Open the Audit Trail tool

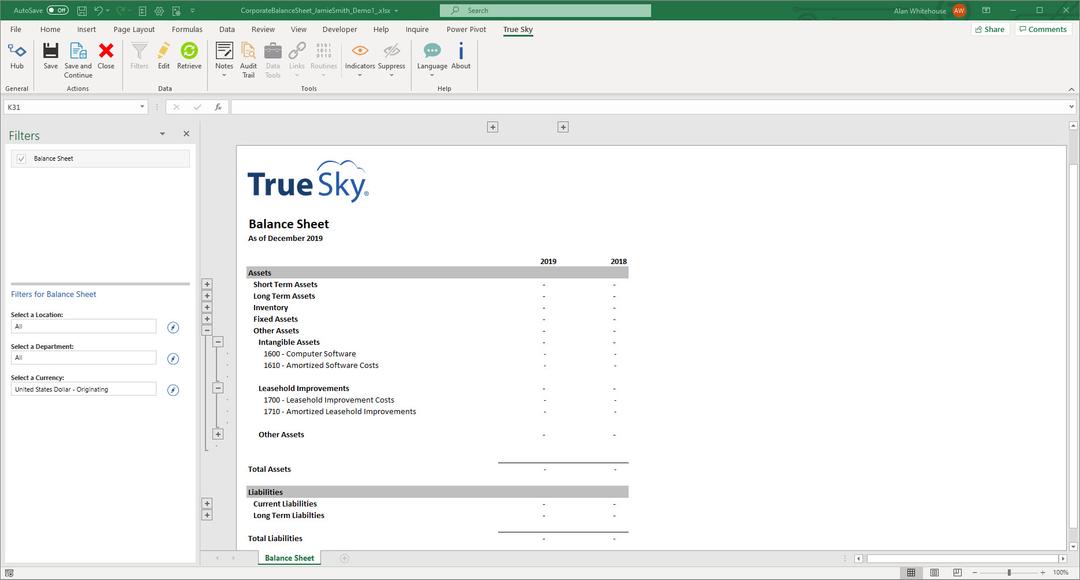pyautogui.click(x=248, y=59)
